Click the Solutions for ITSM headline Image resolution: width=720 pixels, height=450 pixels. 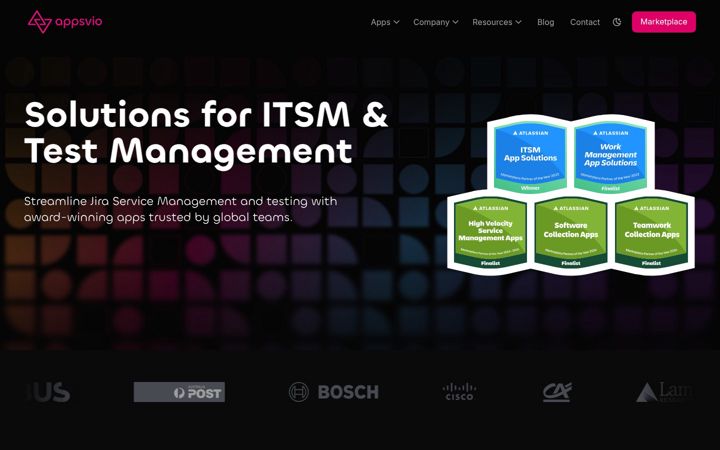pos(207,133)
